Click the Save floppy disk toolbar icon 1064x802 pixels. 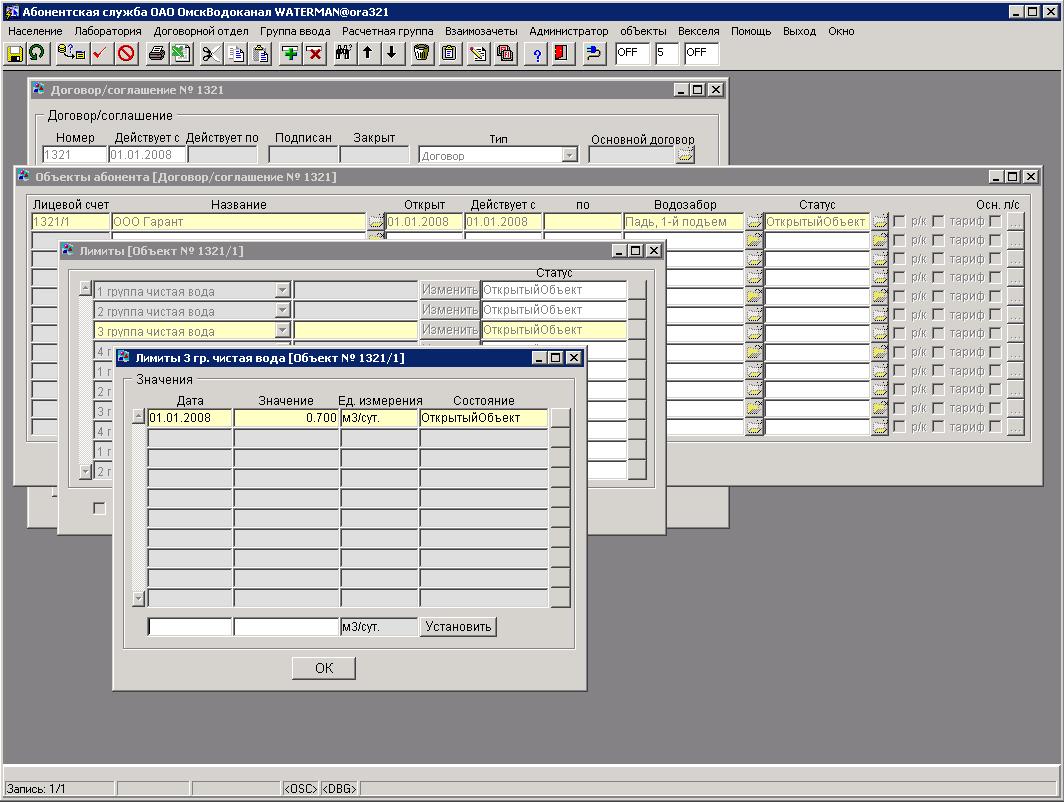[x=15, y=53]
